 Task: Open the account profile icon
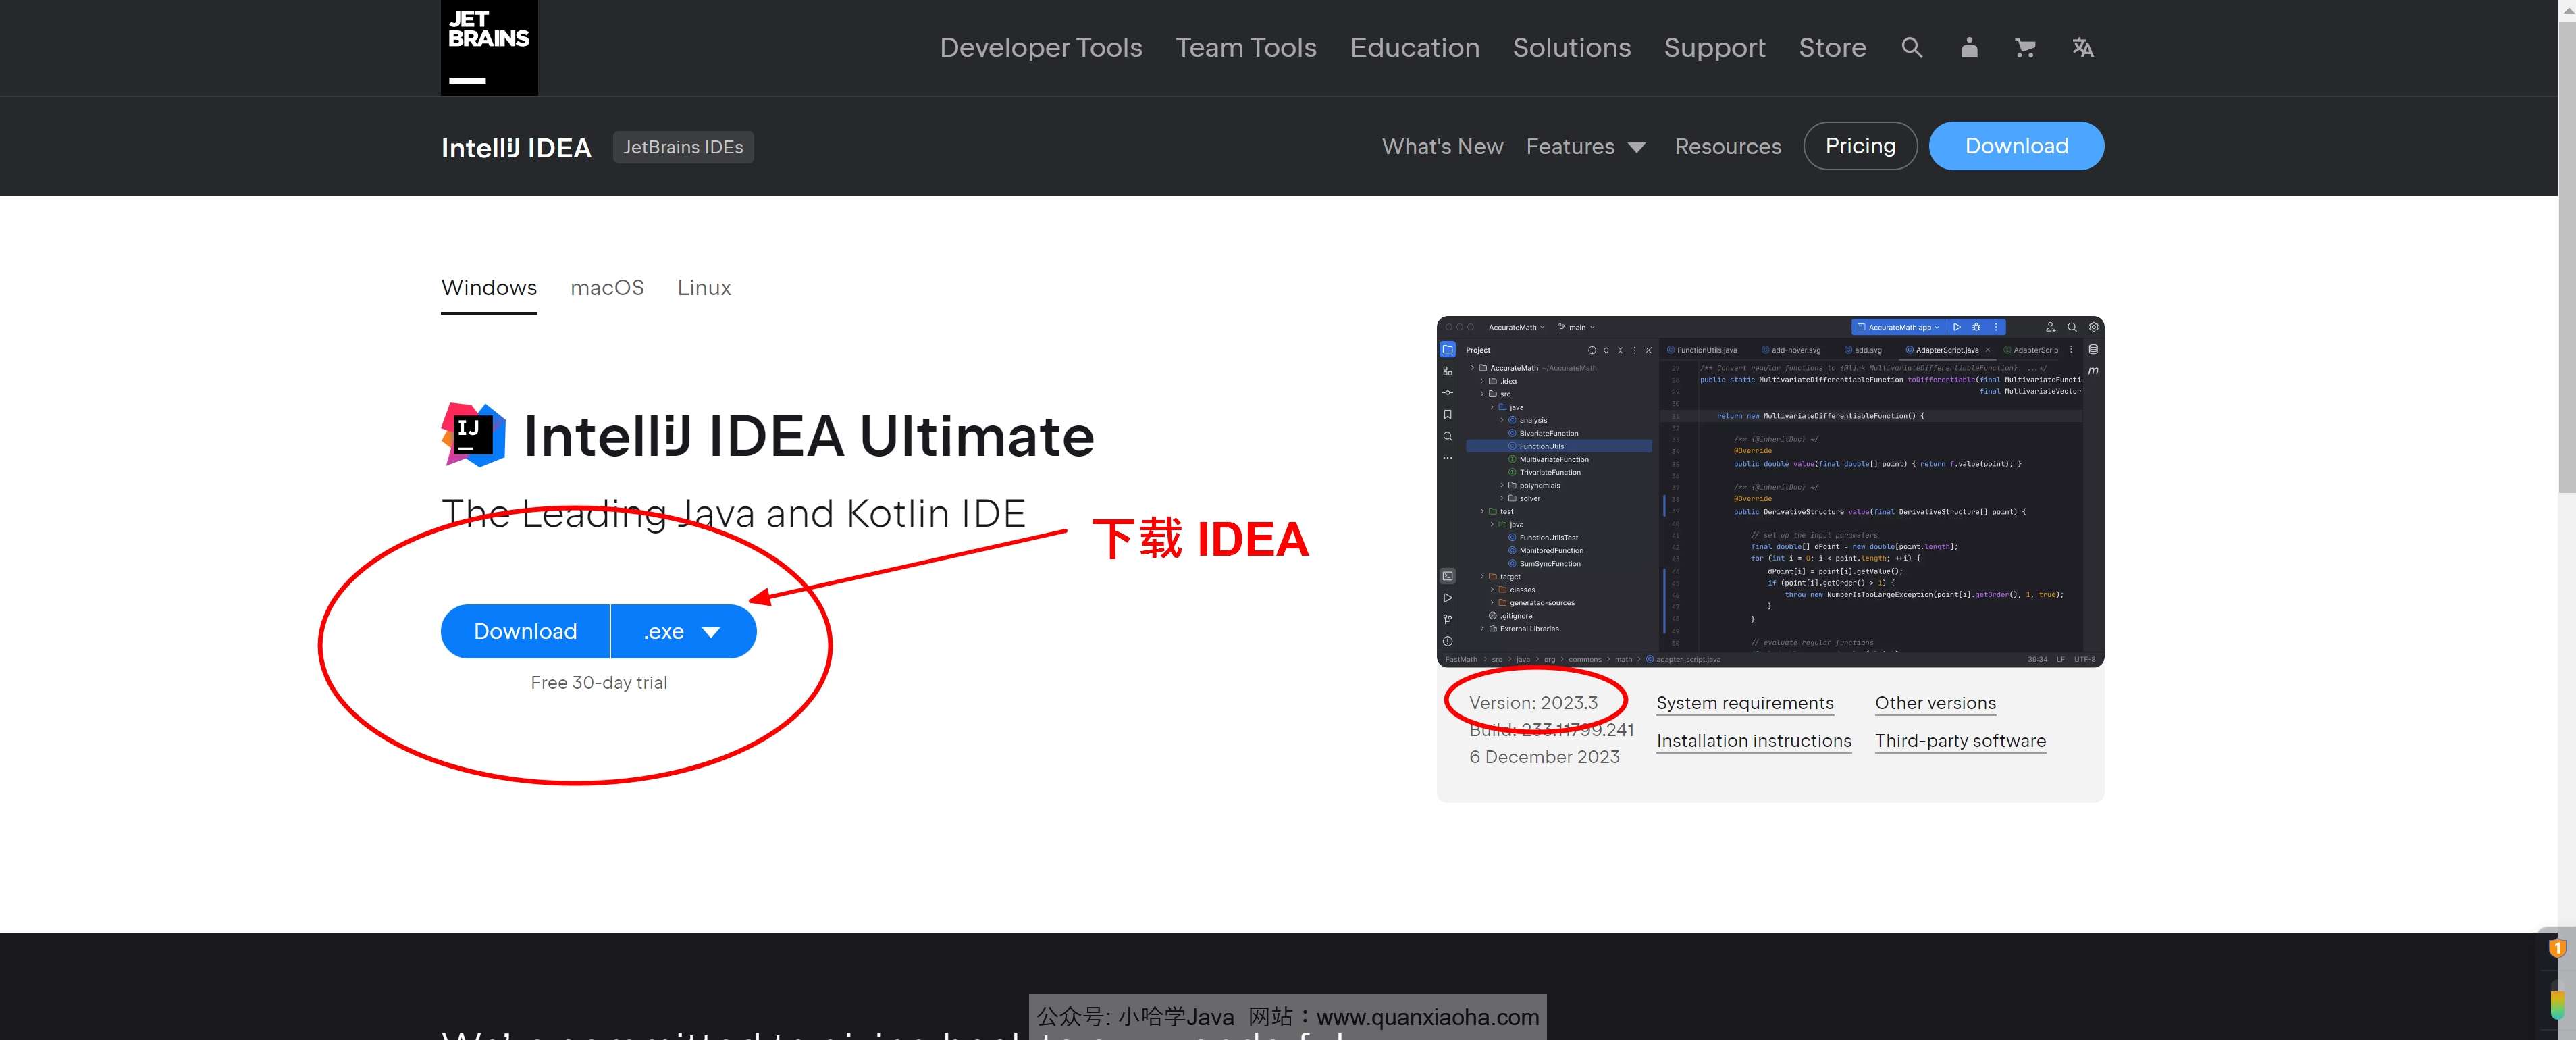coord(1969,47)
